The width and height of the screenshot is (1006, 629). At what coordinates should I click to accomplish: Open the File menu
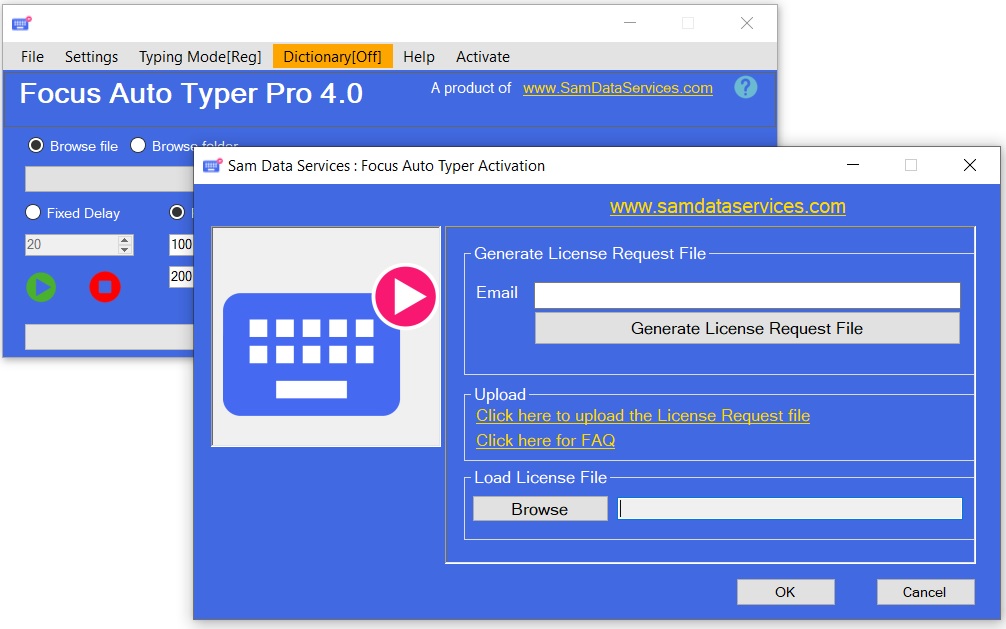tap(32, 56)
